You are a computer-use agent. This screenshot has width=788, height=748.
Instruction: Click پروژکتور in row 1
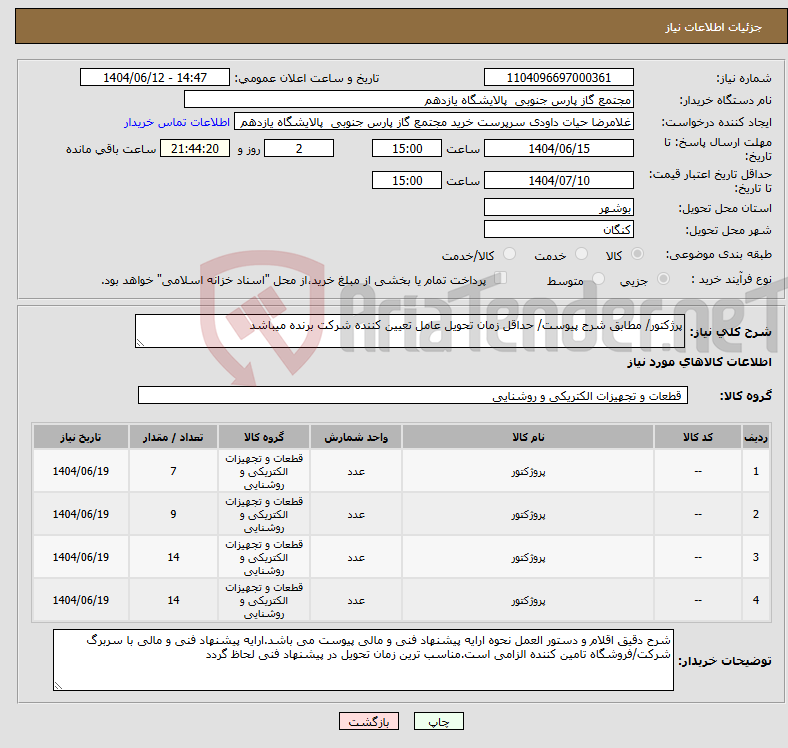click(x=528, y=472)
